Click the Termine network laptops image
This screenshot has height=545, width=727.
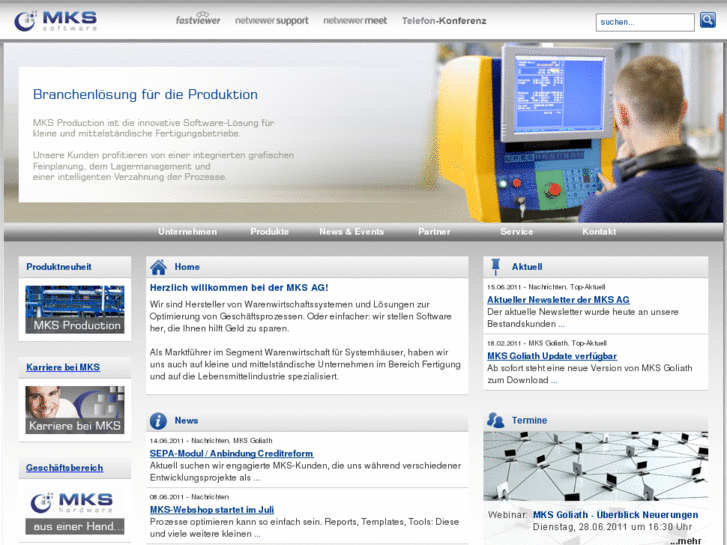(595, 466)
